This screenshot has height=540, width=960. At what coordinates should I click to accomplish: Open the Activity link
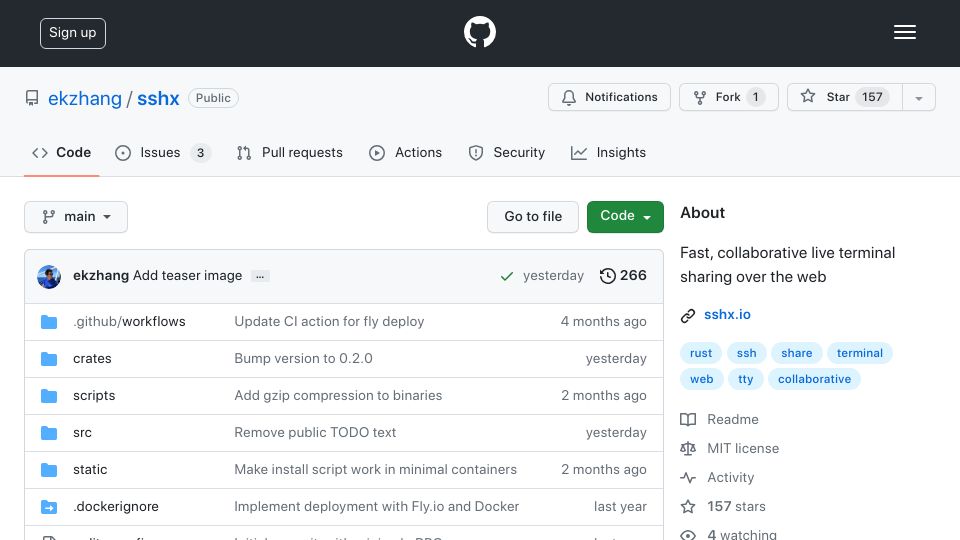(718, 478)
